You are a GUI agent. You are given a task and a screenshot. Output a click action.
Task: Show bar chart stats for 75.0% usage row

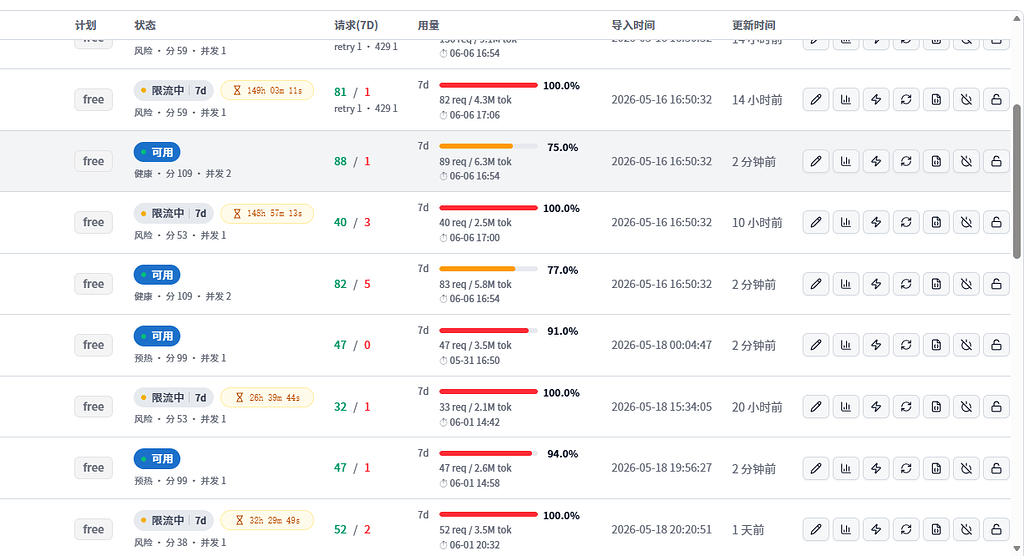(x=846, y=161)
